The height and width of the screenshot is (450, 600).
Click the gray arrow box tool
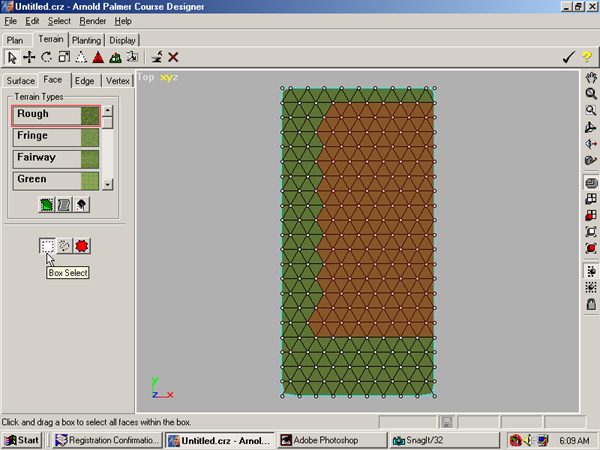132,57
